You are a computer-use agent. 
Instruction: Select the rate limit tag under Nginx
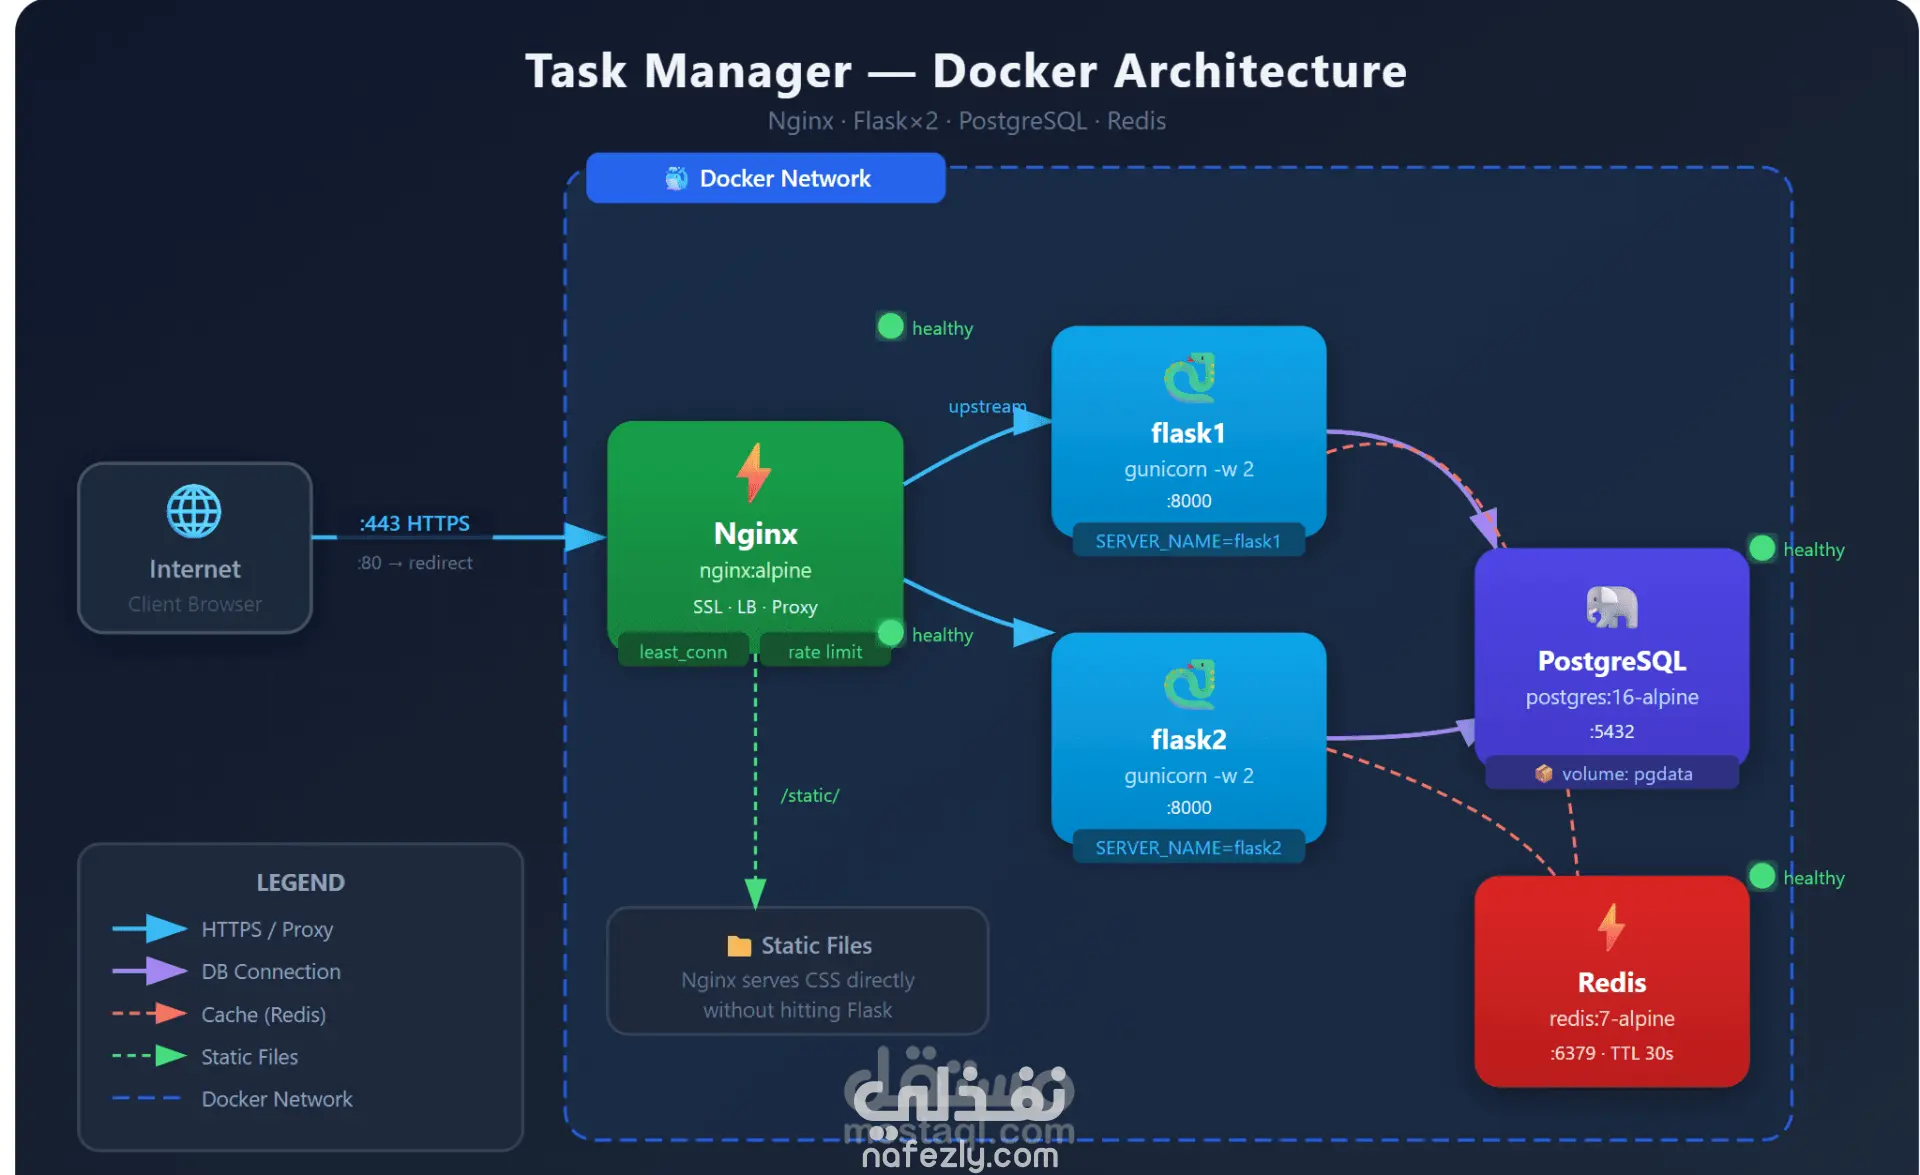pyautogui.click(x=825, y=652)
